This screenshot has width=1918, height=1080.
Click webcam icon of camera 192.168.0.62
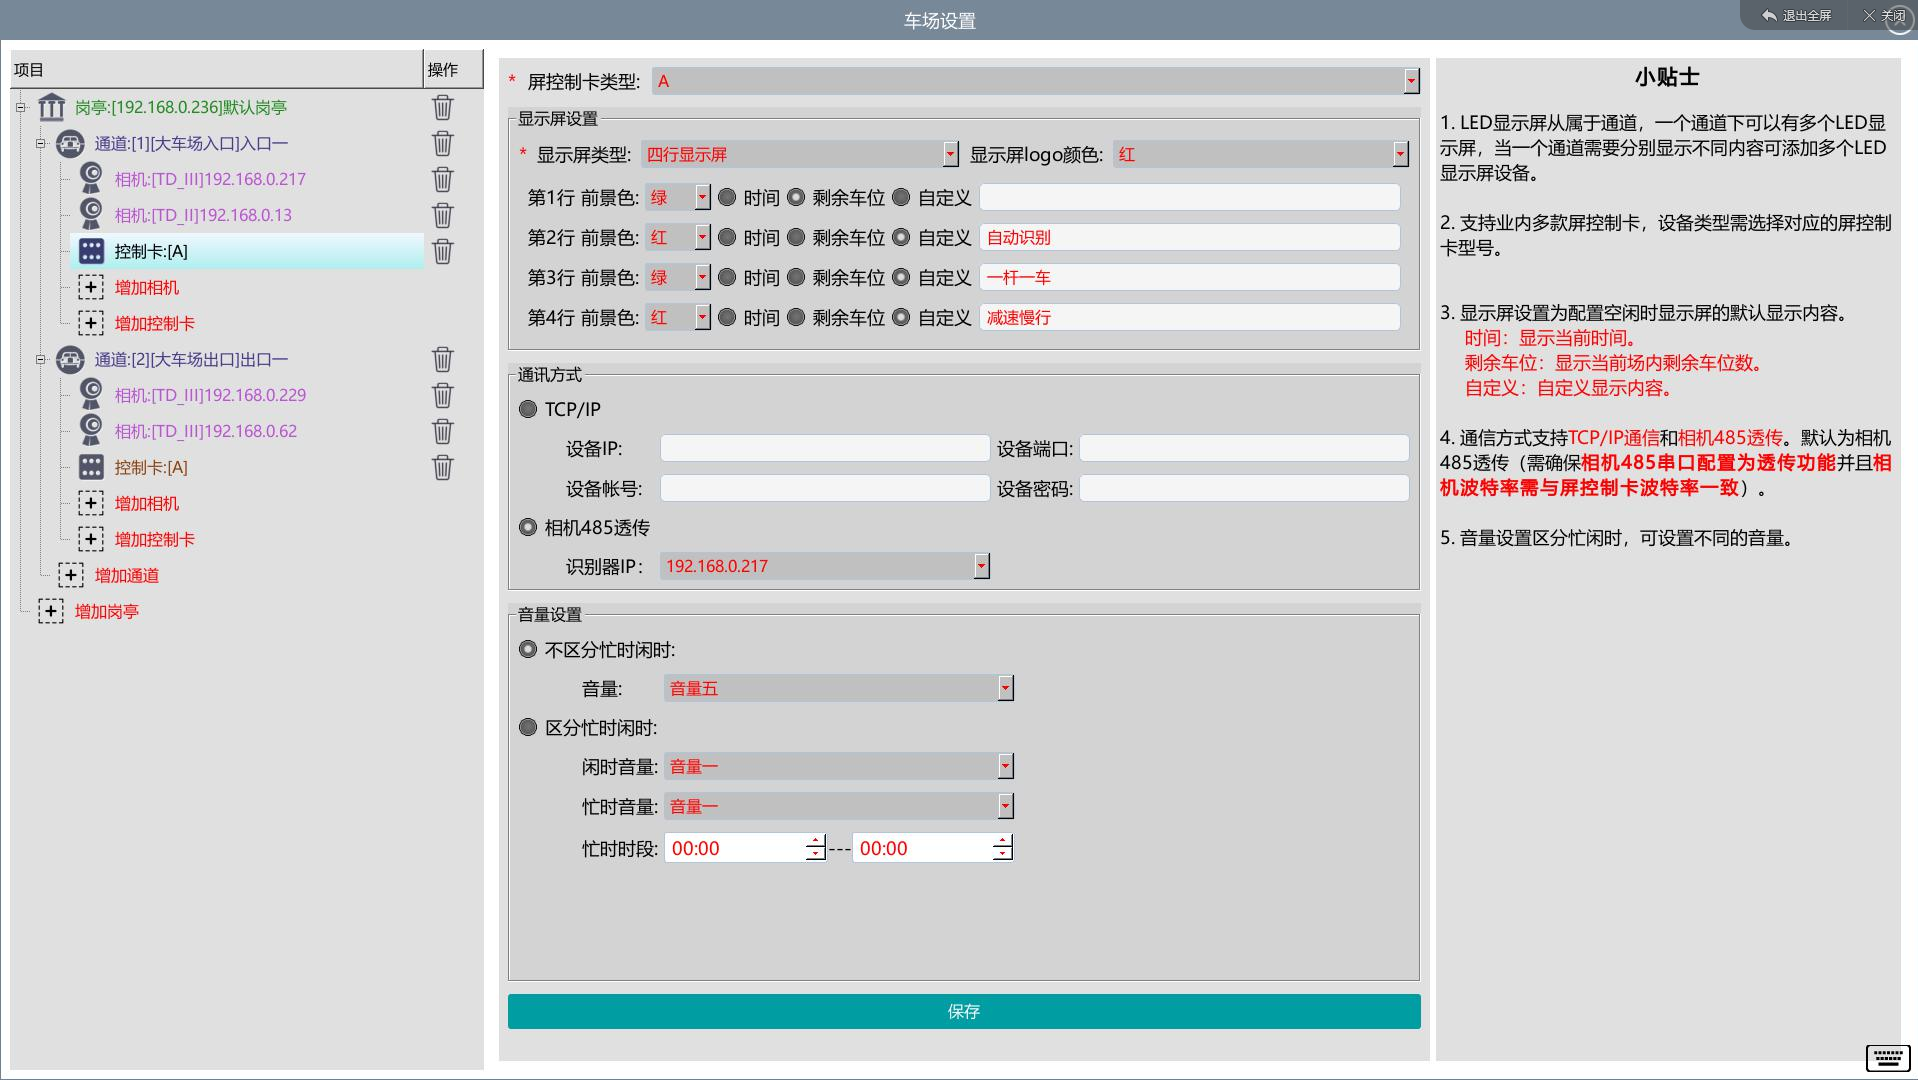click(x=91, y=431)
